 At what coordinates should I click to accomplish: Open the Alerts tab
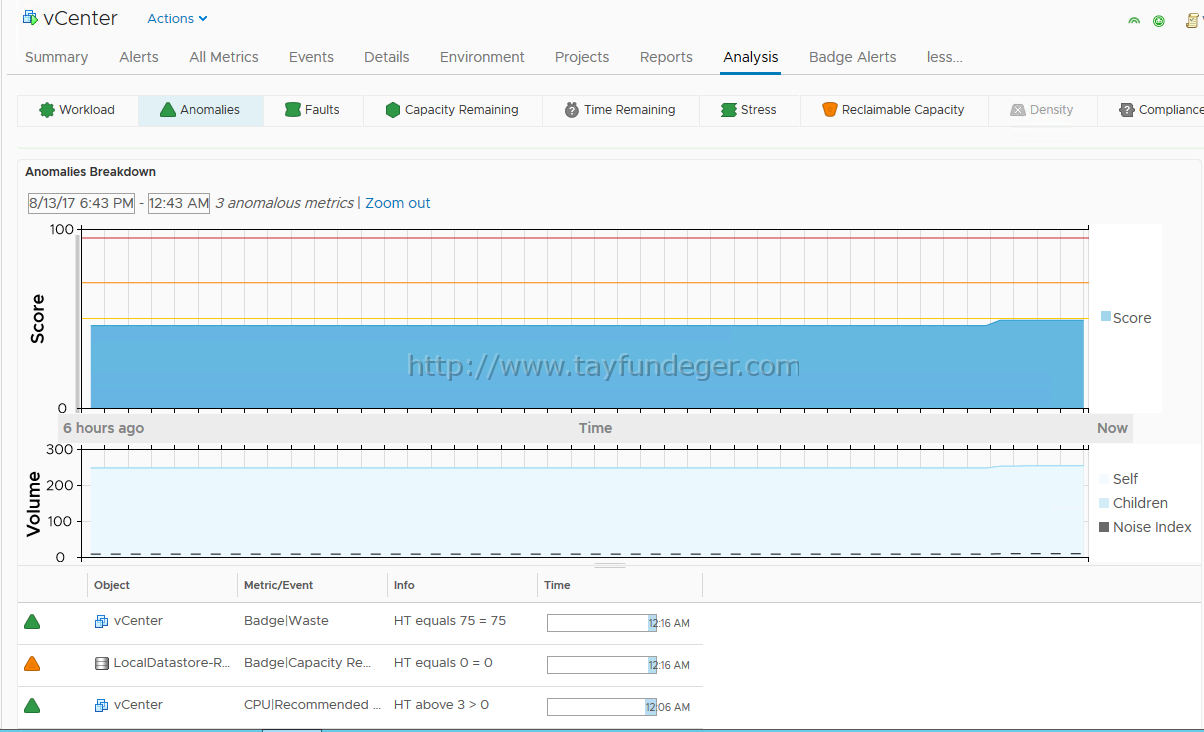139,57
